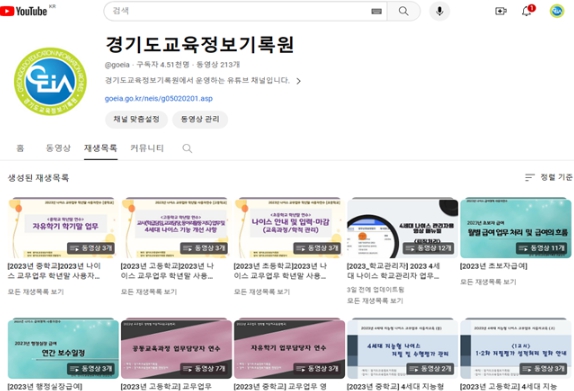Click the 동영상 2개 count badge
This screenshot has width=574, height=391.
click(x=430, y=369)
